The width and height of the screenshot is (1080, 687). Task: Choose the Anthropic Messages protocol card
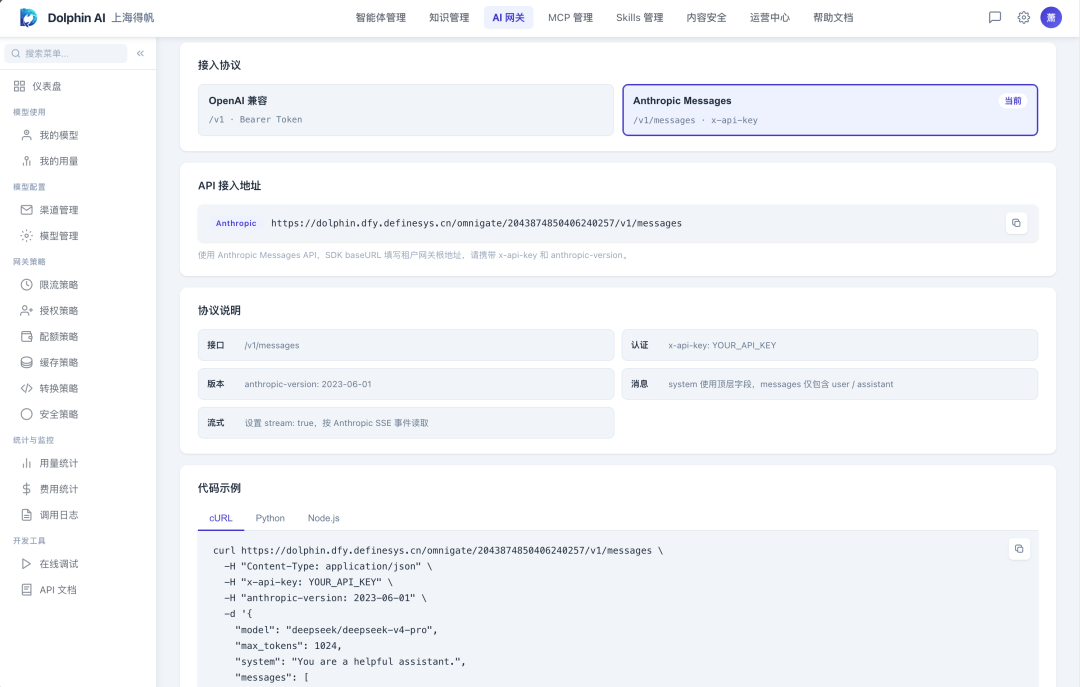tap(830, 110)
